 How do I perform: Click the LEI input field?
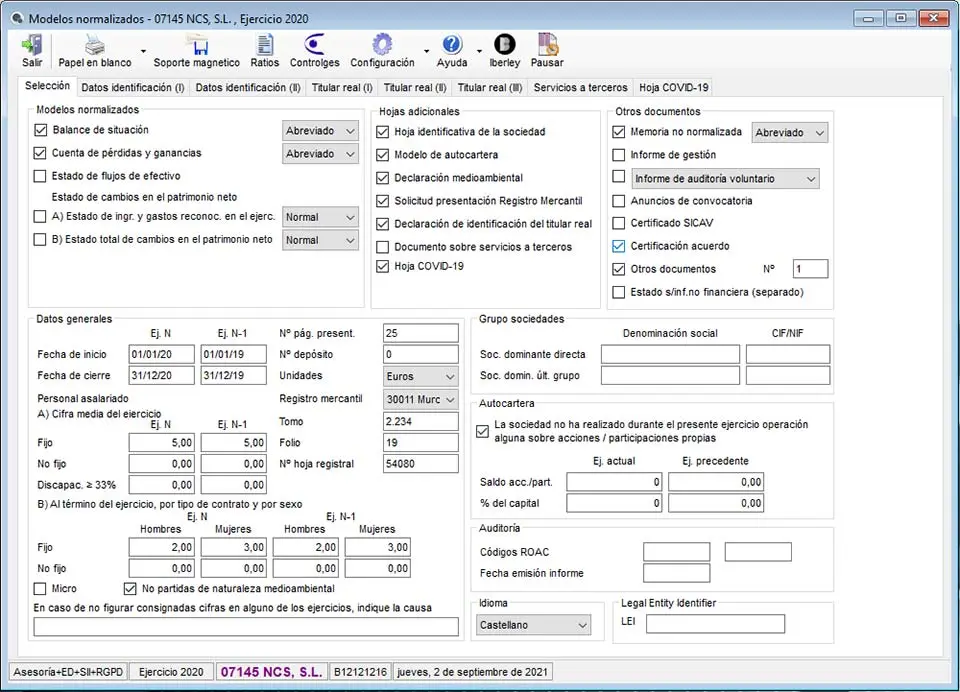pos(715,623)
